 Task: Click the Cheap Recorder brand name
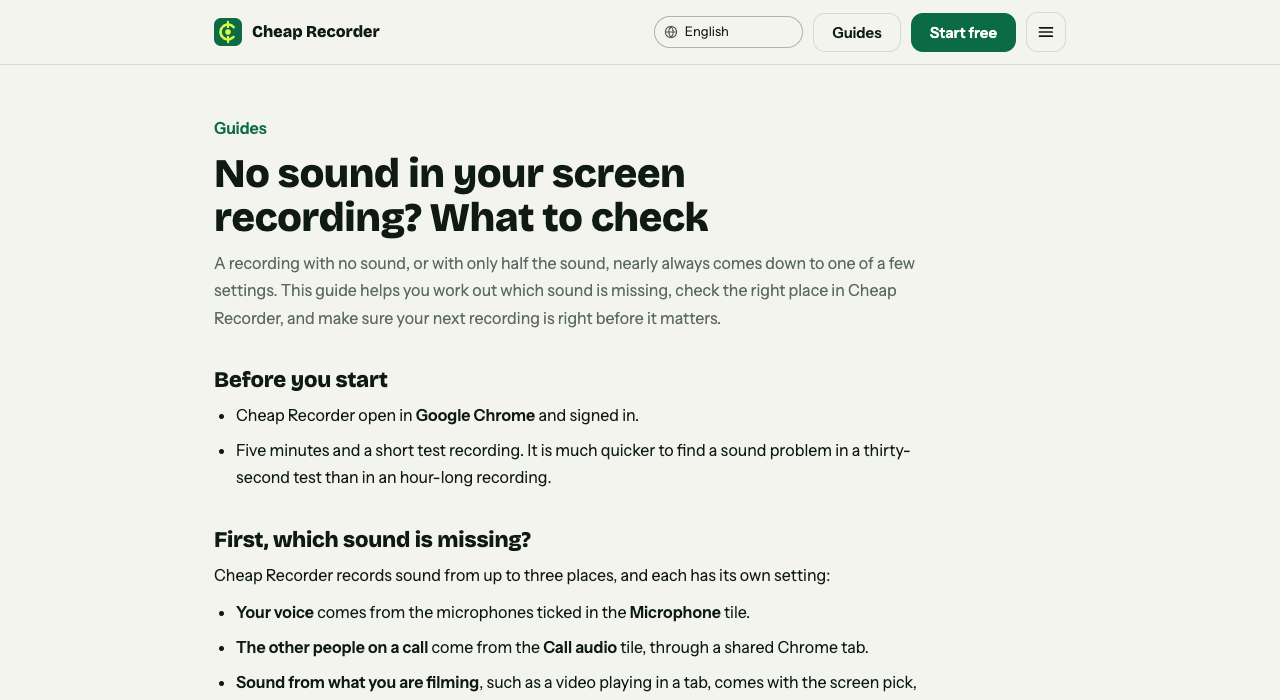coord(316,32)
